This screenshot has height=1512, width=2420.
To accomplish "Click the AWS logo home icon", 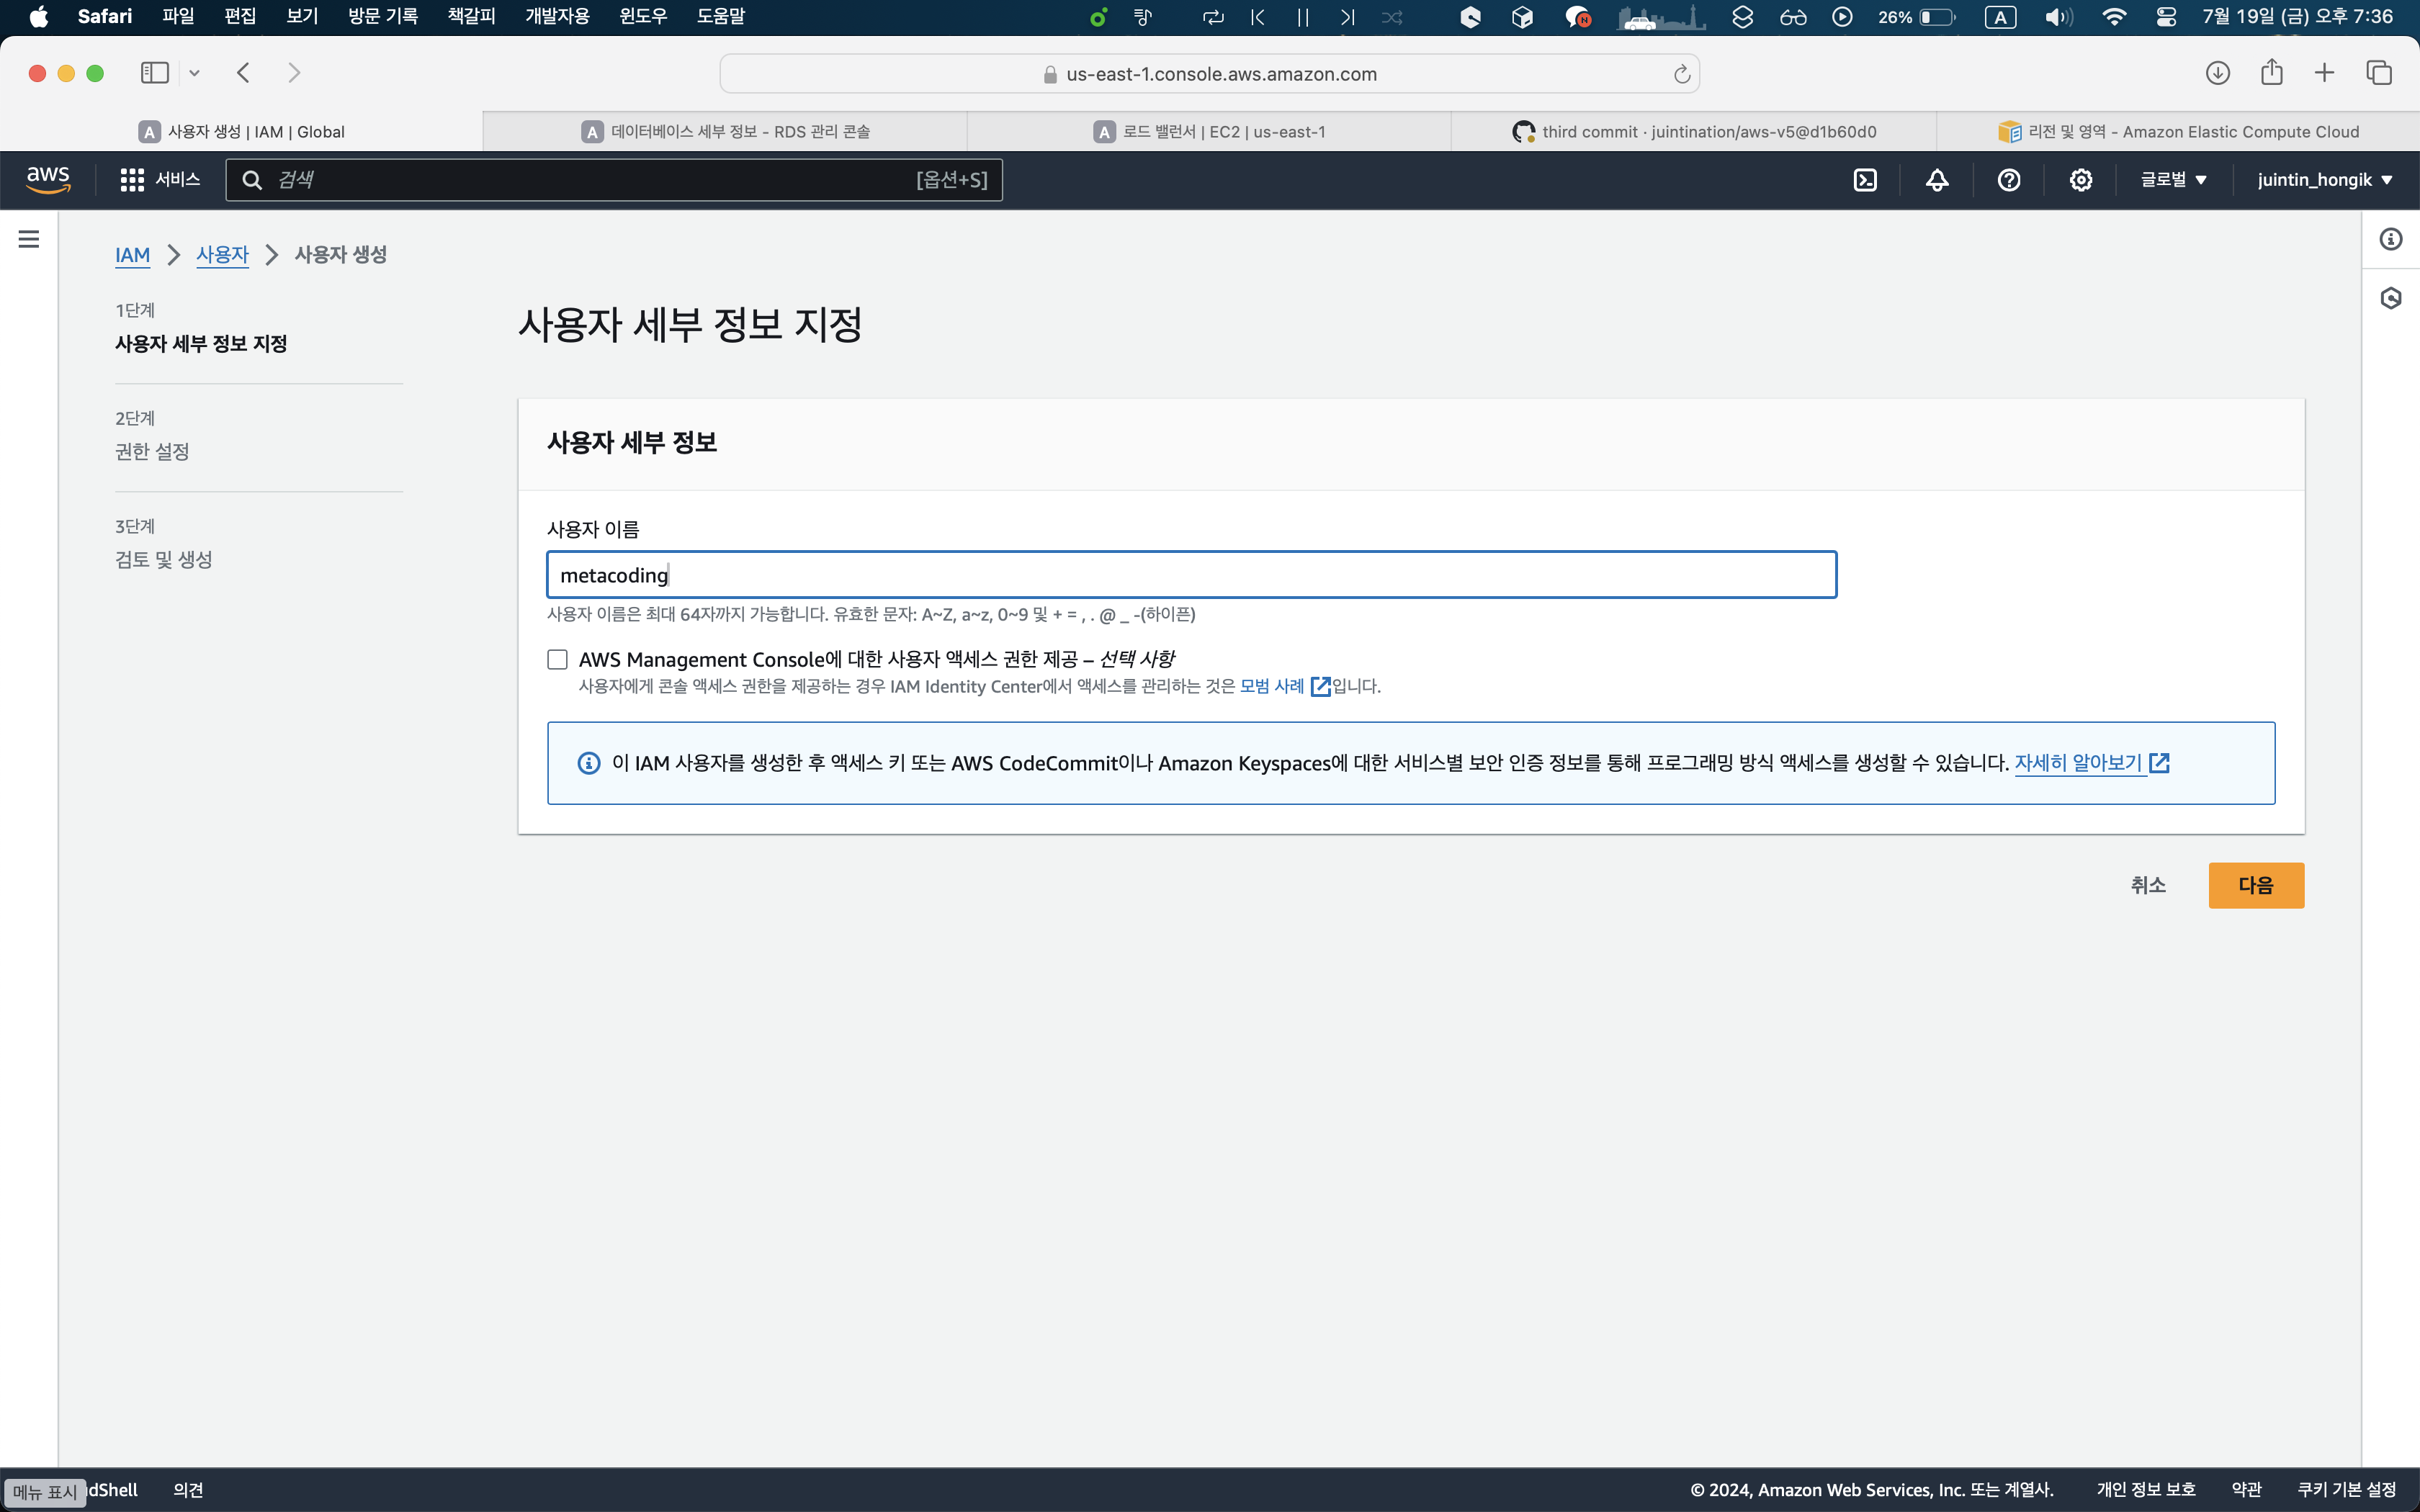I will tap(48, 180).
